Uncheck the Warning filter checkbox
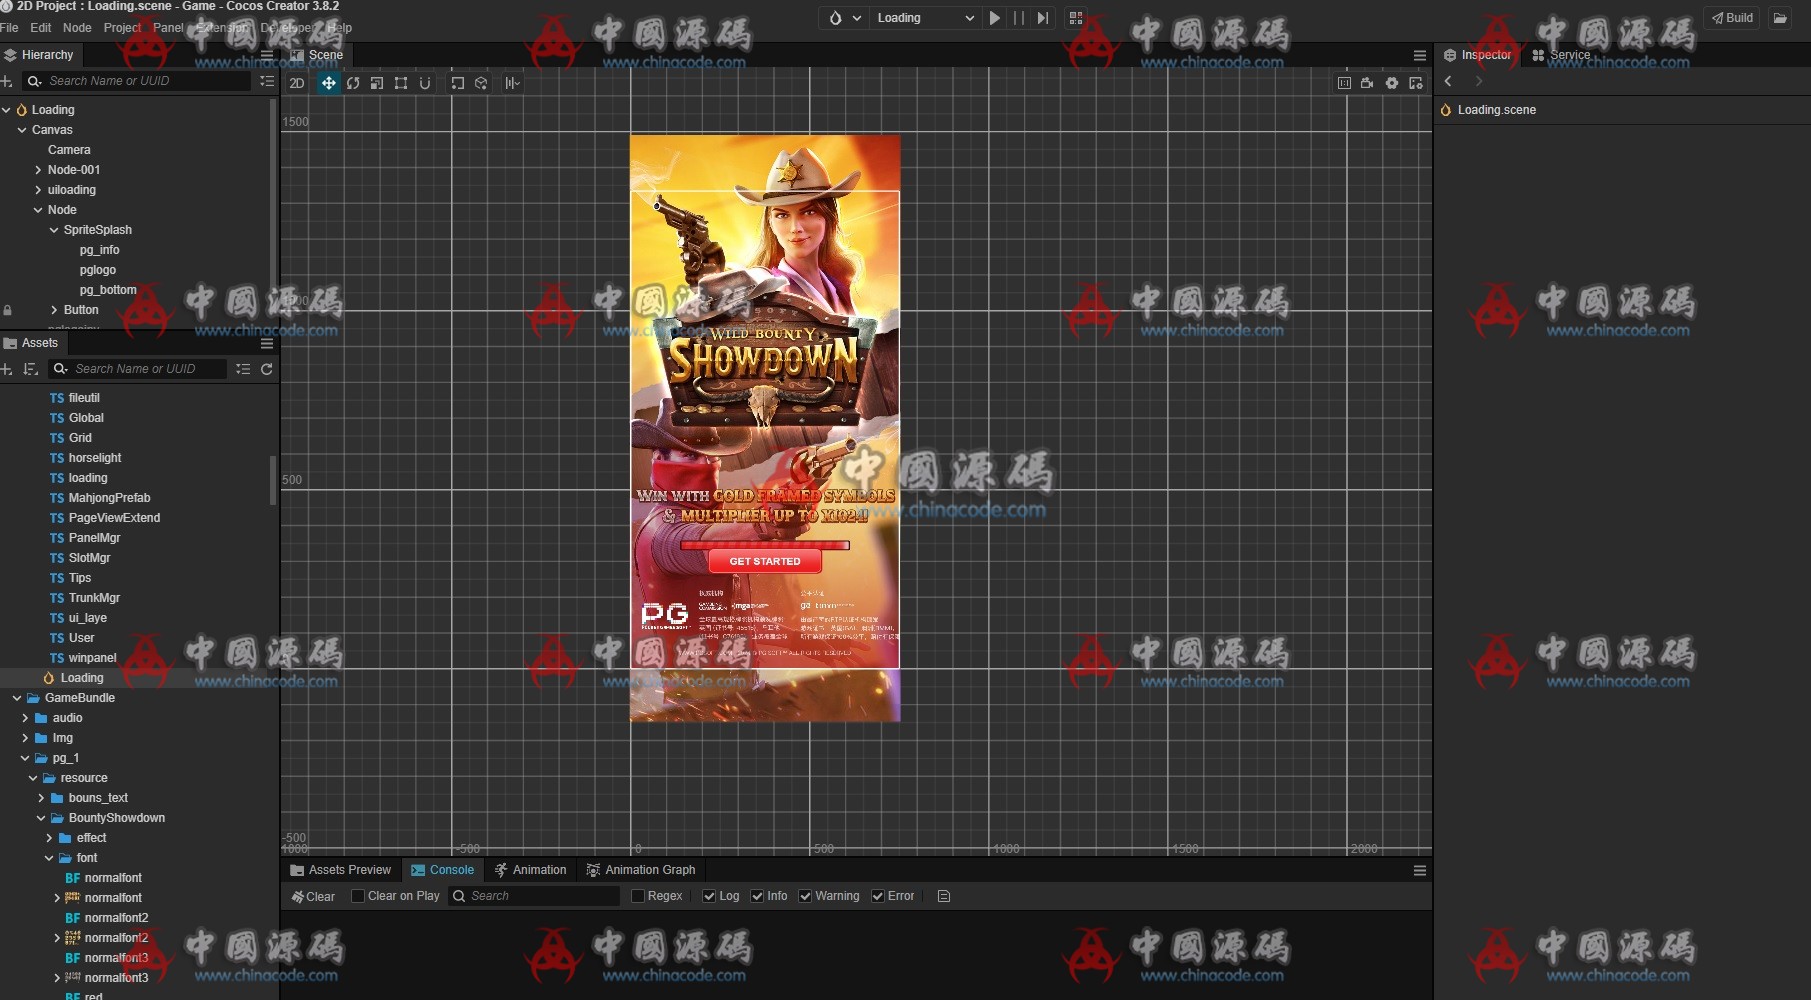The width and height of the screenshot is (1811, 1000). [805, 896]
